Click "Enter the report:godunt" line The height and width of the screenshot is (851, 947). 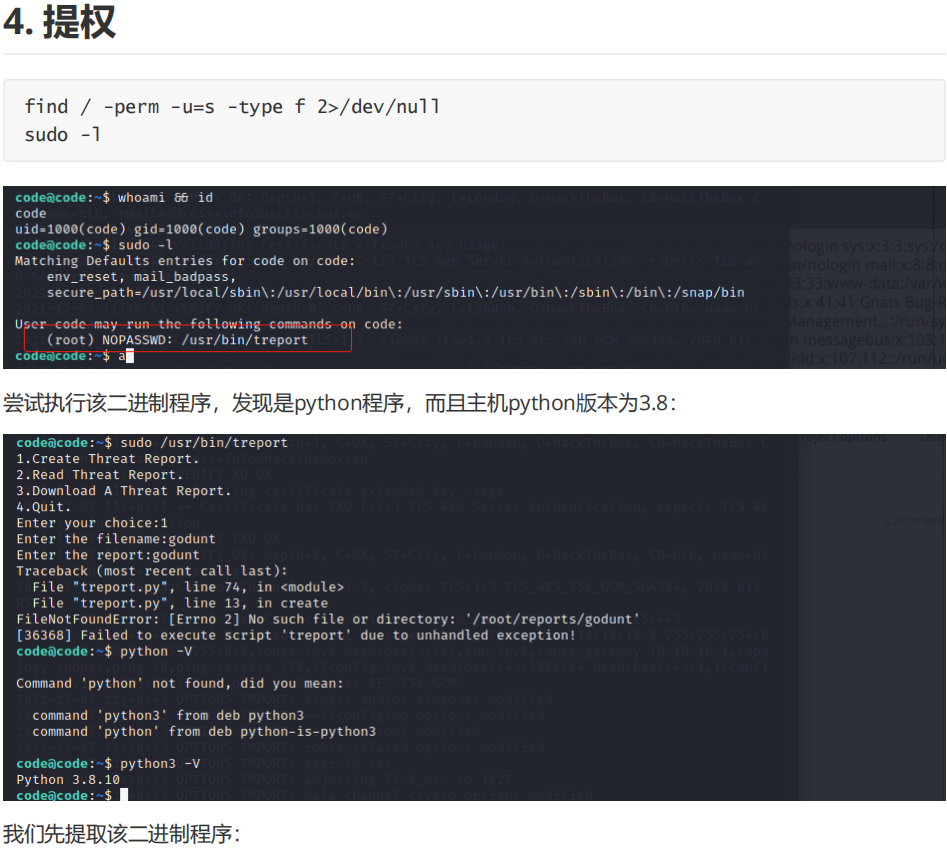point(108,555)
